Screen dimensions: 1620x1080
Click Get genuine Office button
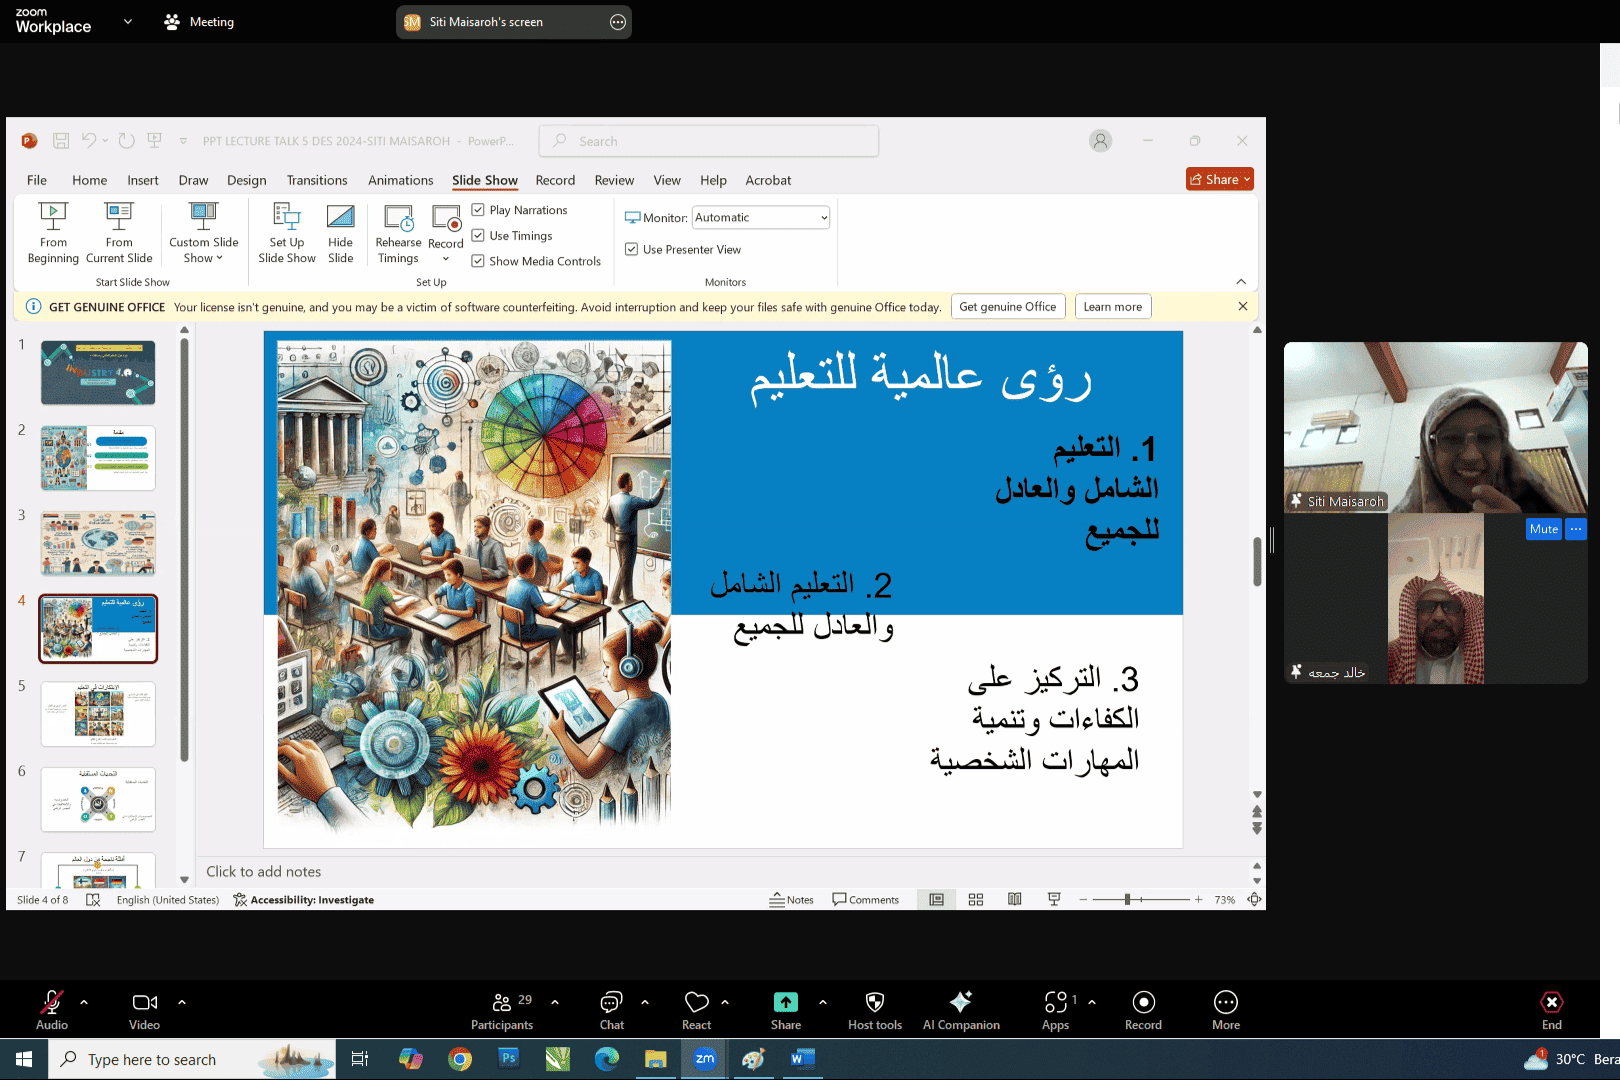coord(1007,307)
